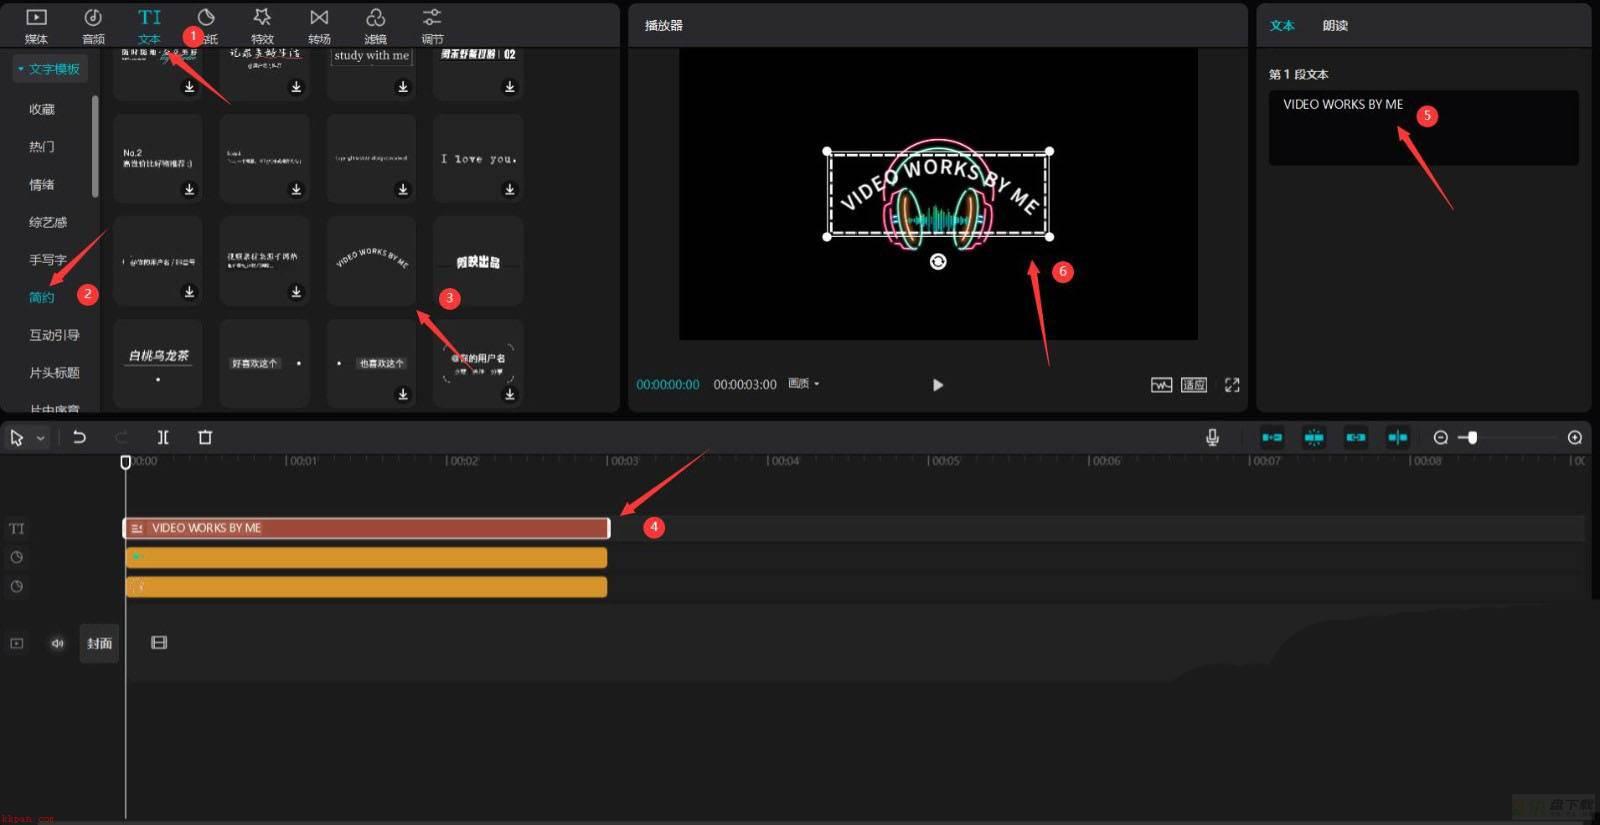Choose the 白桃乌龙茶 template thumbnail
Image resolution: width=1600 pixels, height=825 pixels.
click(158, 363)
